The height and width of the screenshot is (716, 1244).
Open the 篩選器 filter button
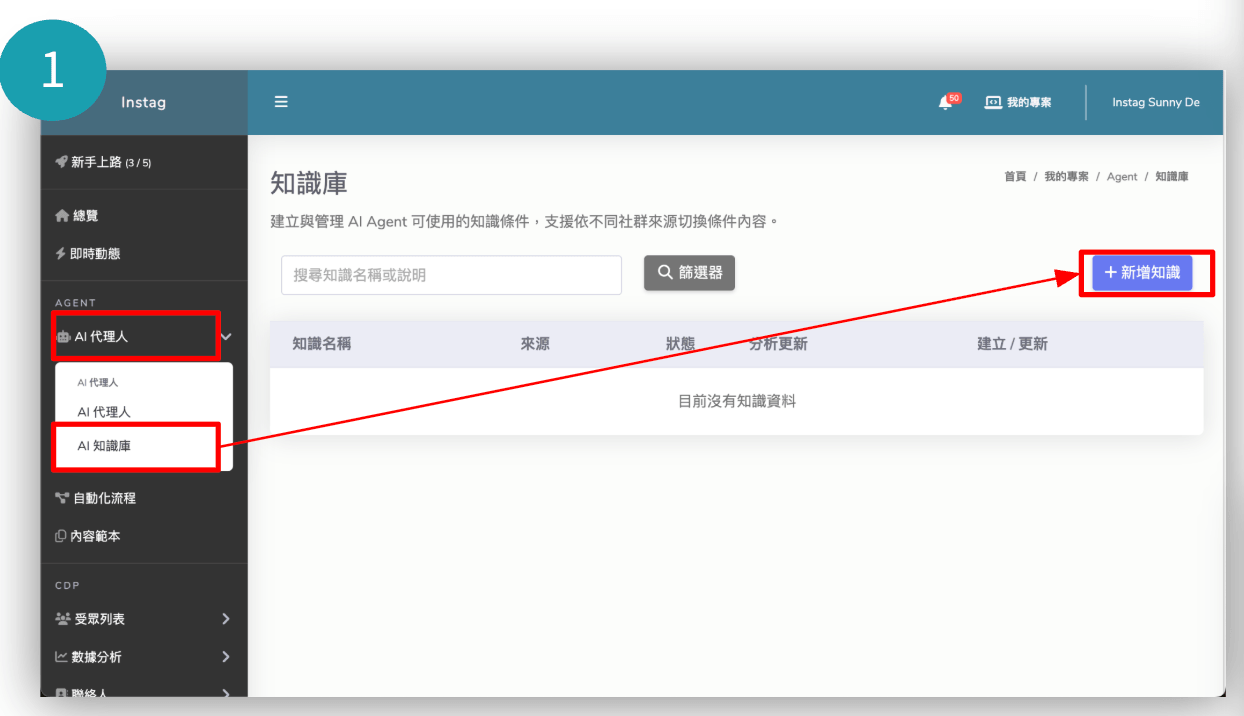[689, 273]
